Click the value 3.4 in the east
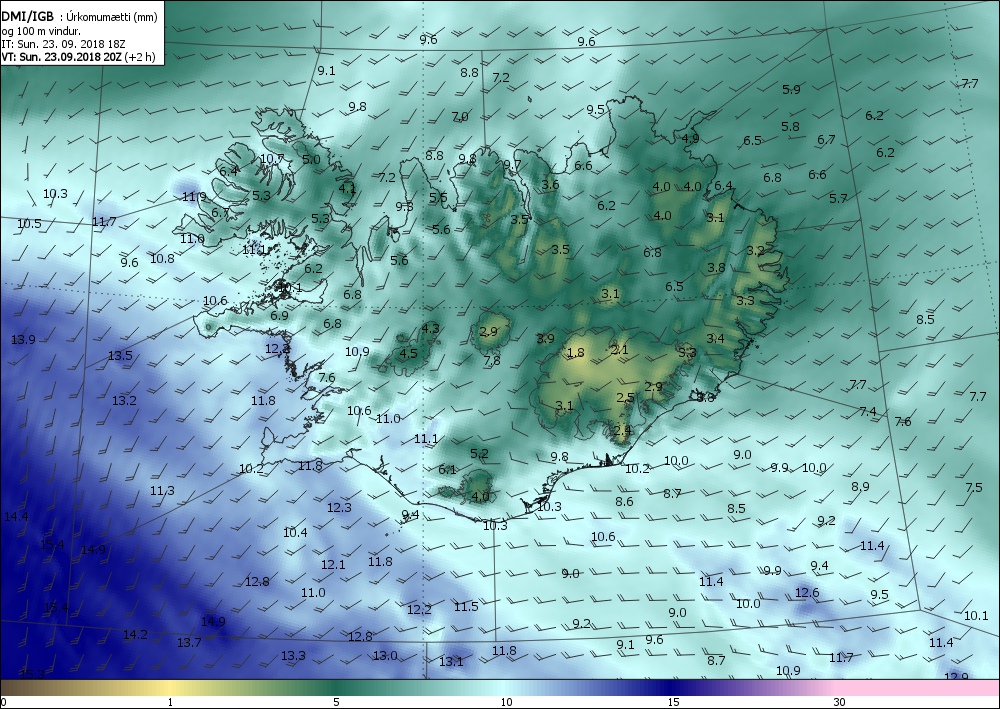Screen dimensions: 1000x709 [x=716, y=338]
